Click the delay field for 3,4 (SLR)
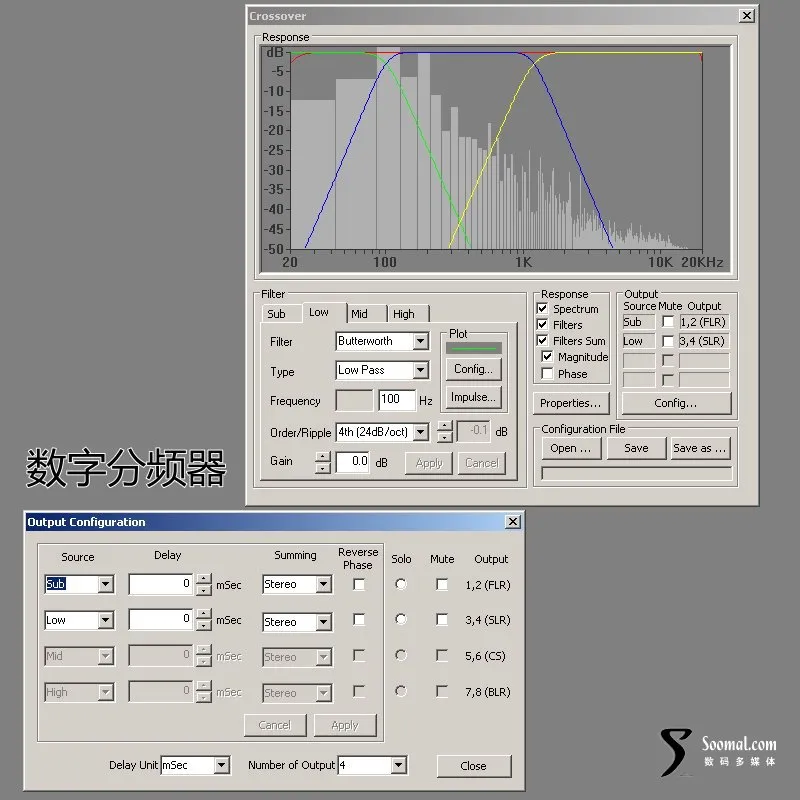800x800 pixels. click(x=161, y=619)
